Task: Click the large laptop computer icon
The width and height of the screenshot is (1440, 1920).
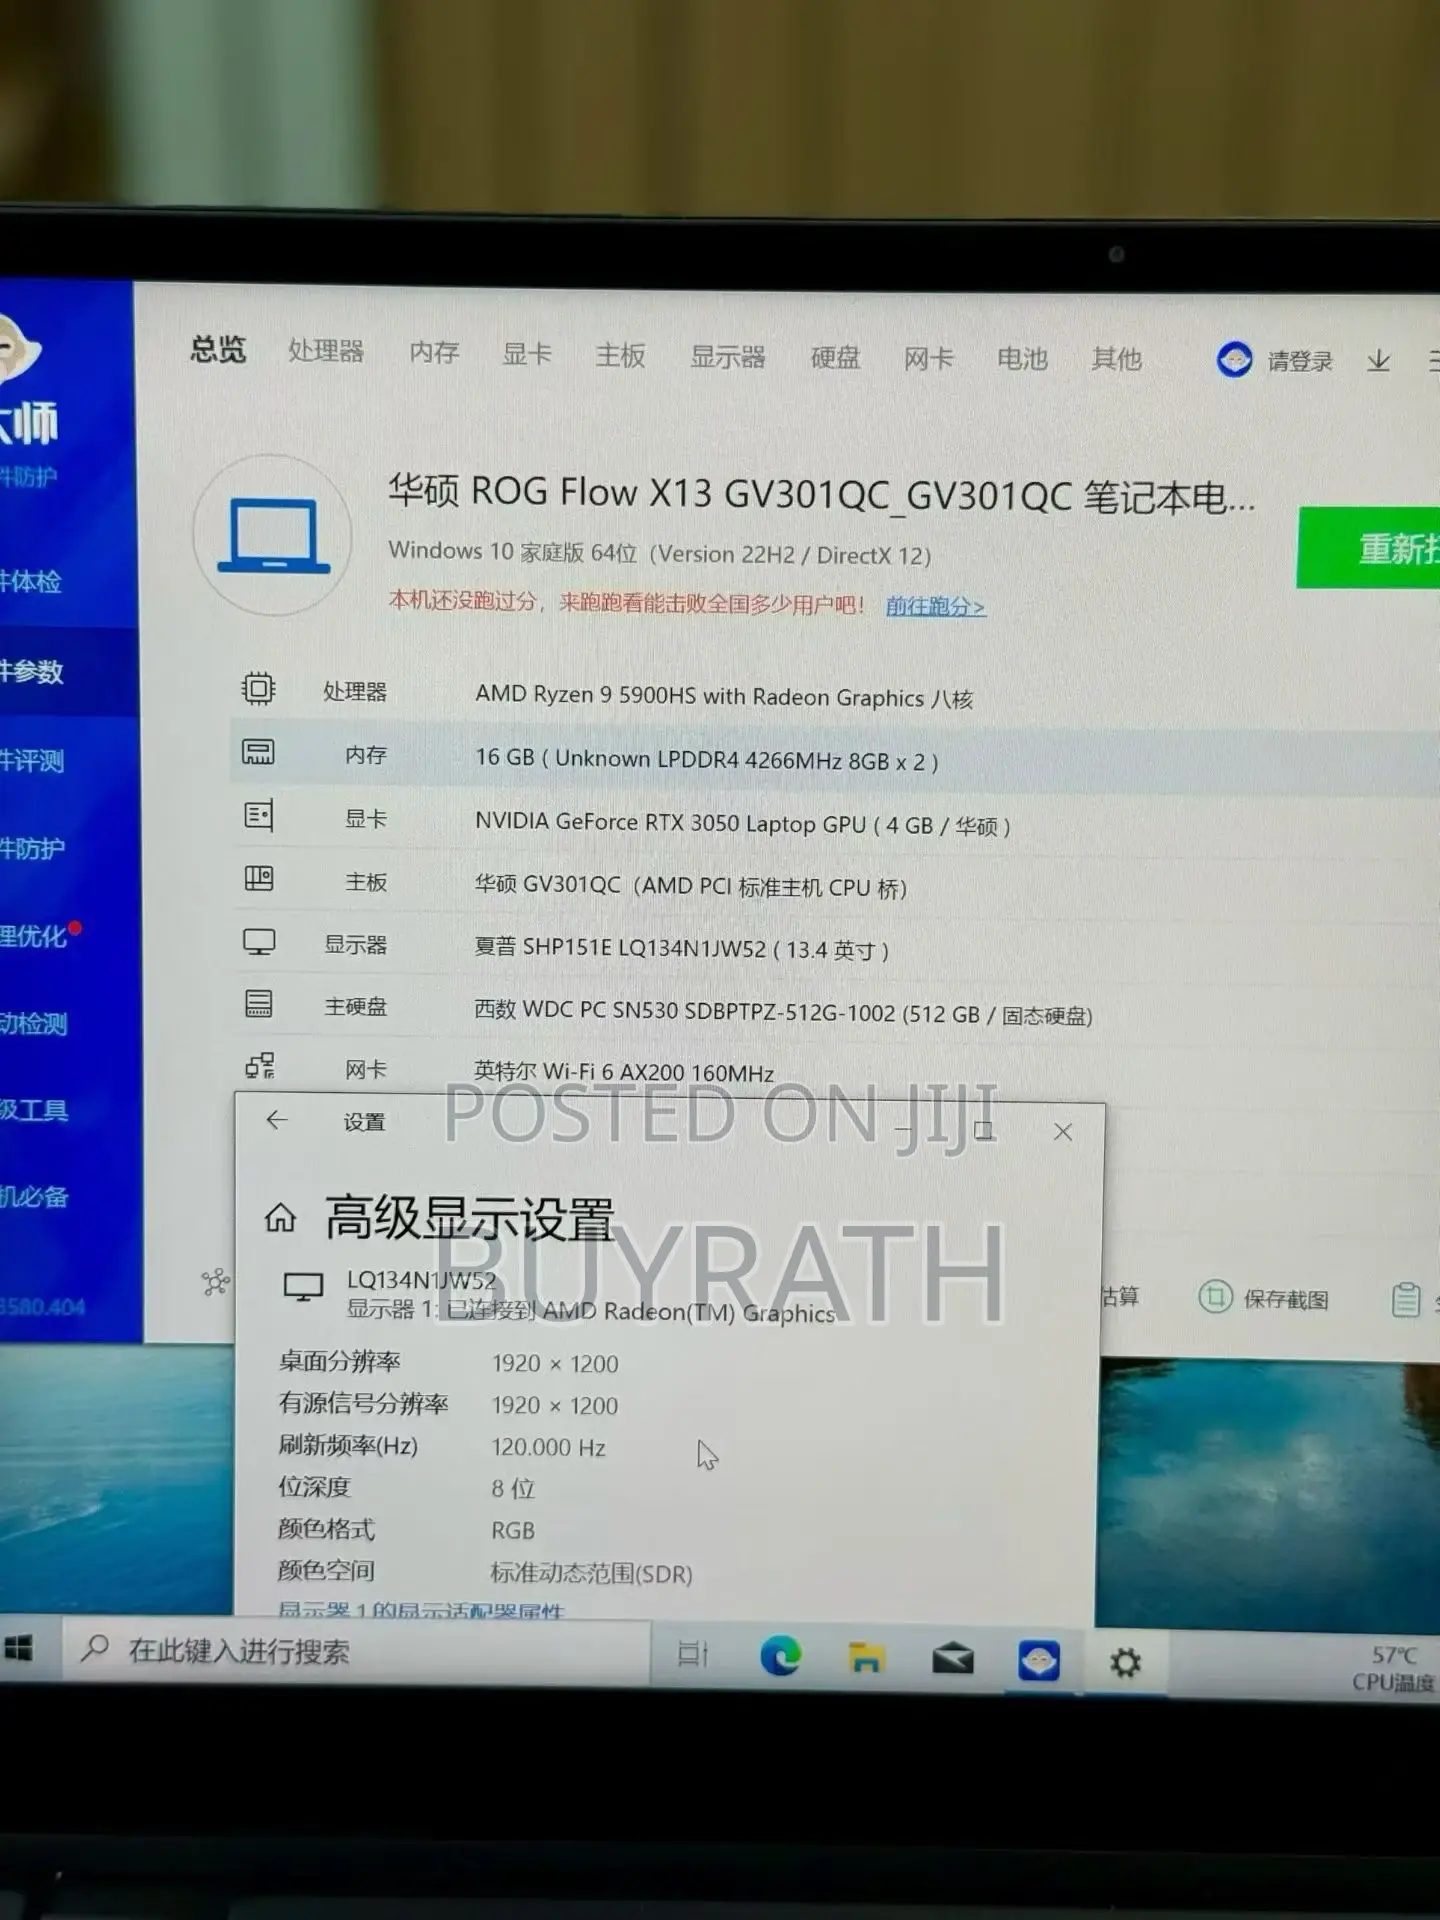Action: click(x=273, y=535)
